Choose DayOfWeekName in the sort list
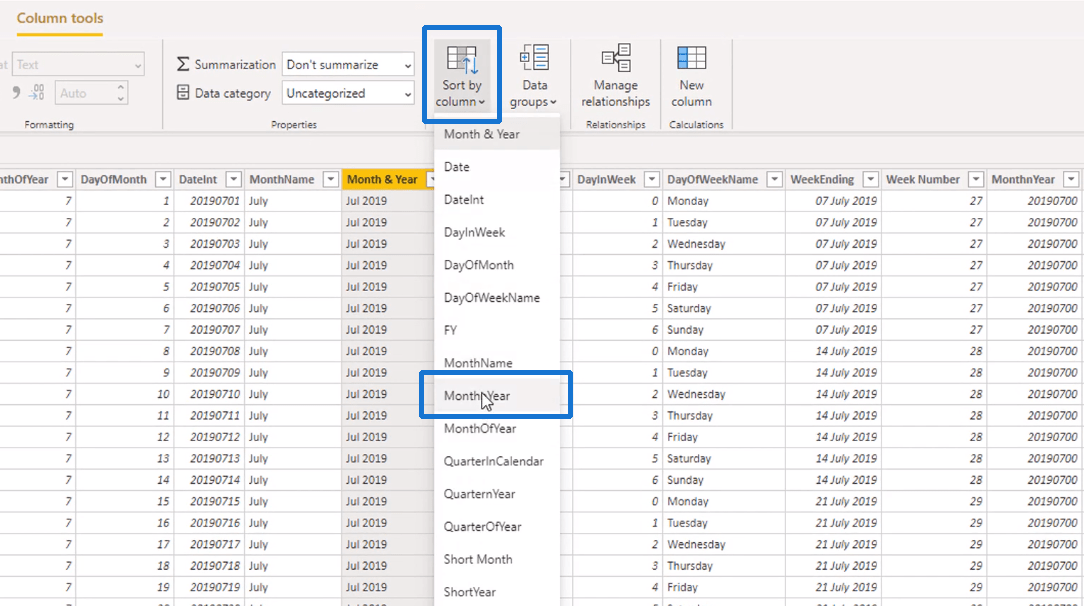 (496, 298)
